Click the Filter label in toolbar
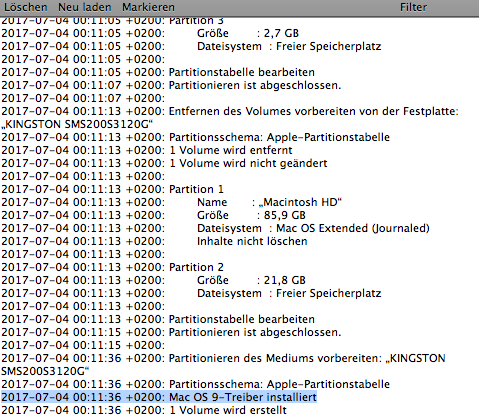 point(413,7)
